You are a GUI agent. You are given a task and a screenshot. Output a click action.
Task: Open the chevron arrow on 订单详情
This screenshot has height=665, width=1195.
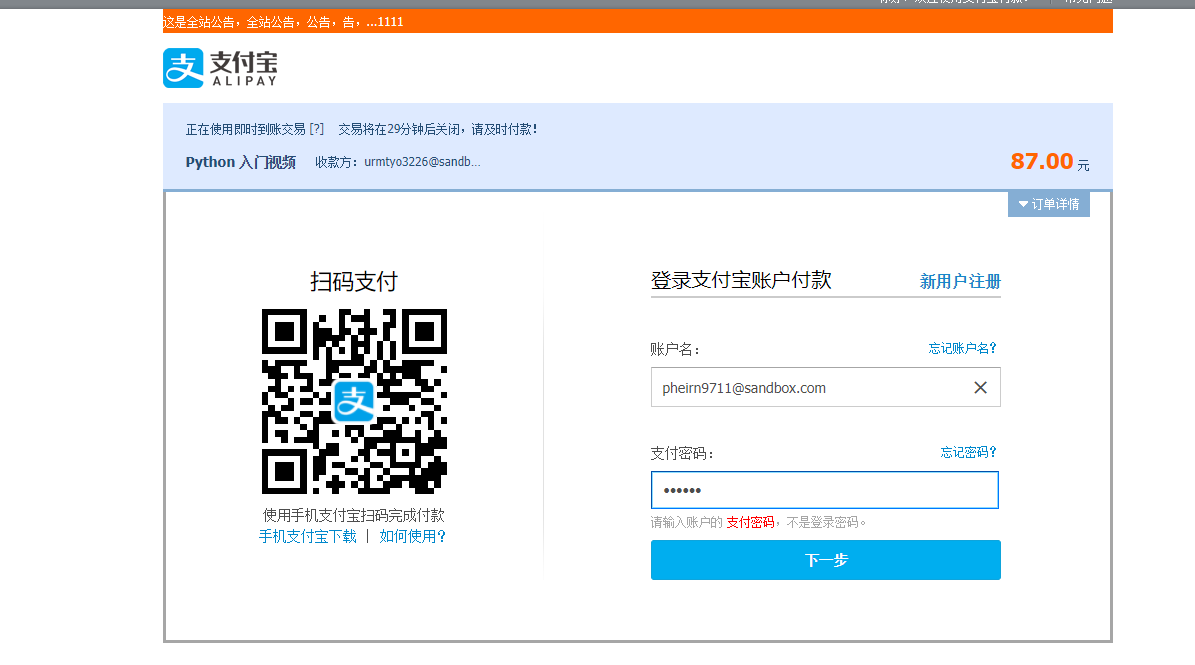(1021, 204)
